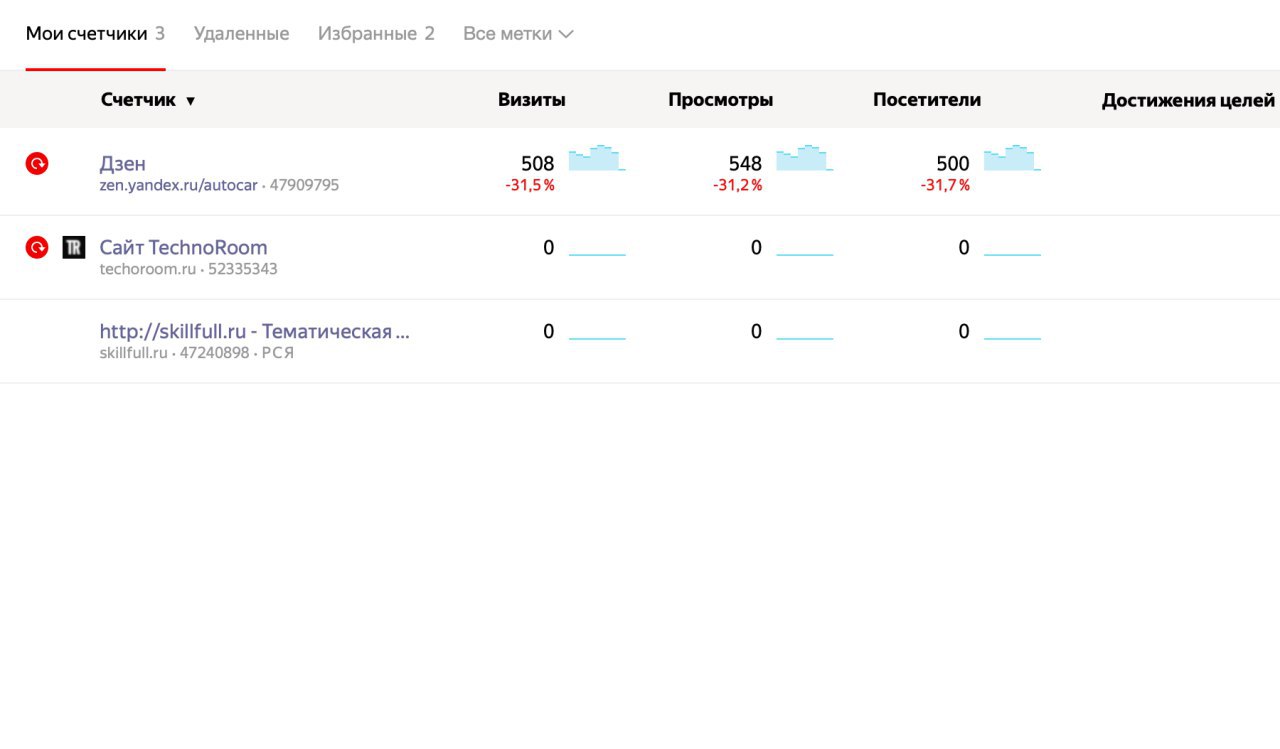This screenshot has width=1280, height=749.
Task: Click the -31,5 % change value
Action: [x=530, y=186]
